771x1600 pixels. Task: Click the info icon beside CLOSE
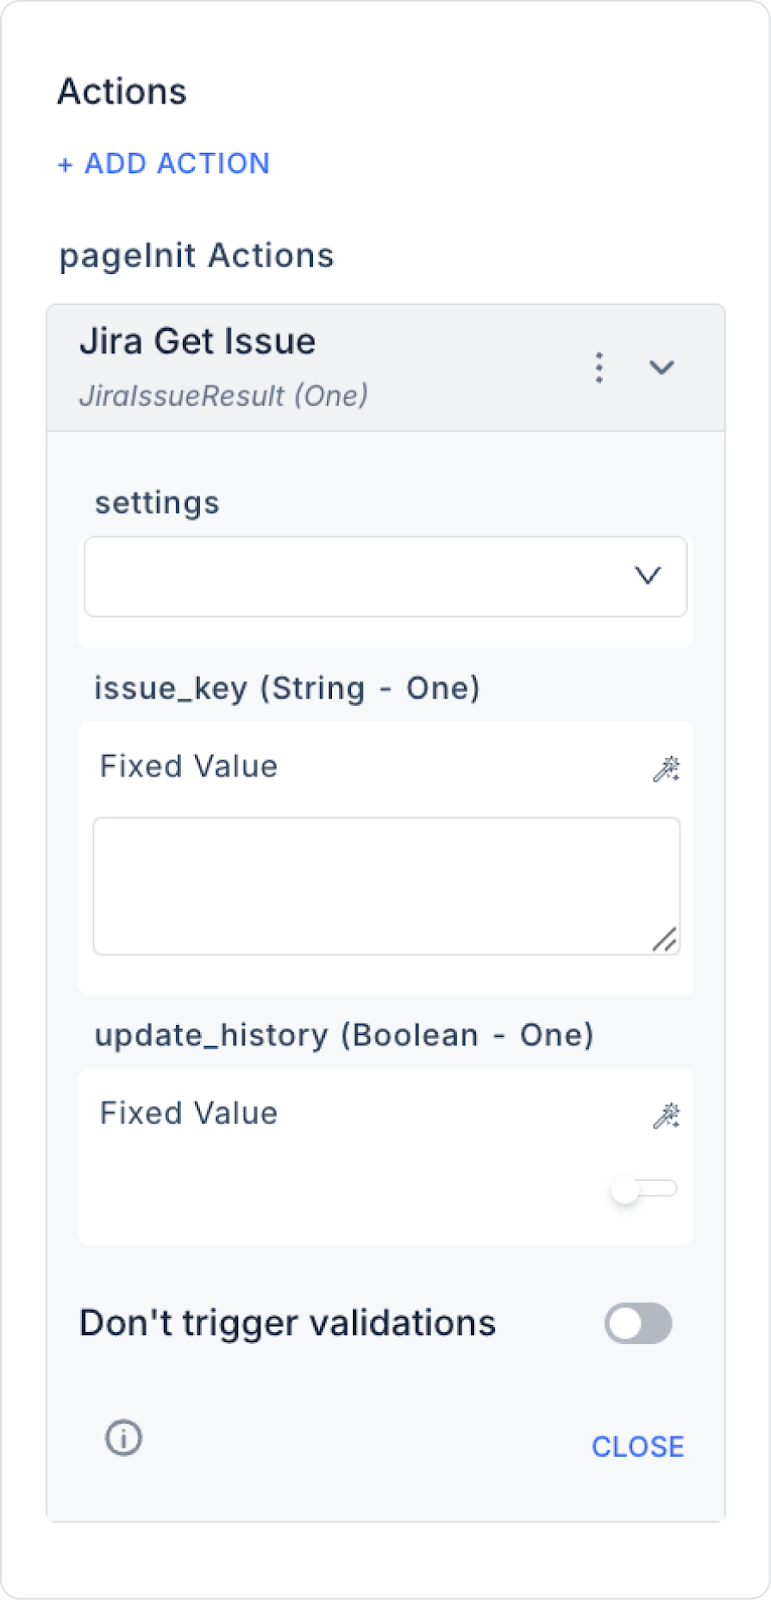(x=124, y=1438)
